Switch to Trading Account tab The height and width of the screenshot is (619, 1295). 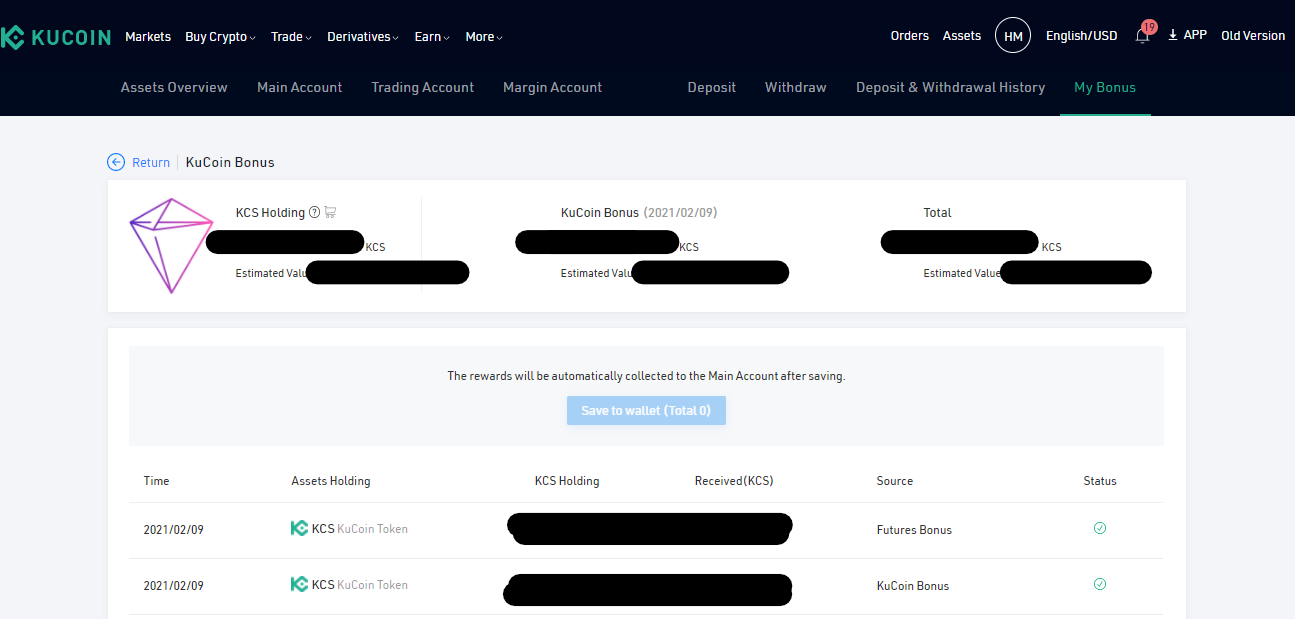[422, 87]
